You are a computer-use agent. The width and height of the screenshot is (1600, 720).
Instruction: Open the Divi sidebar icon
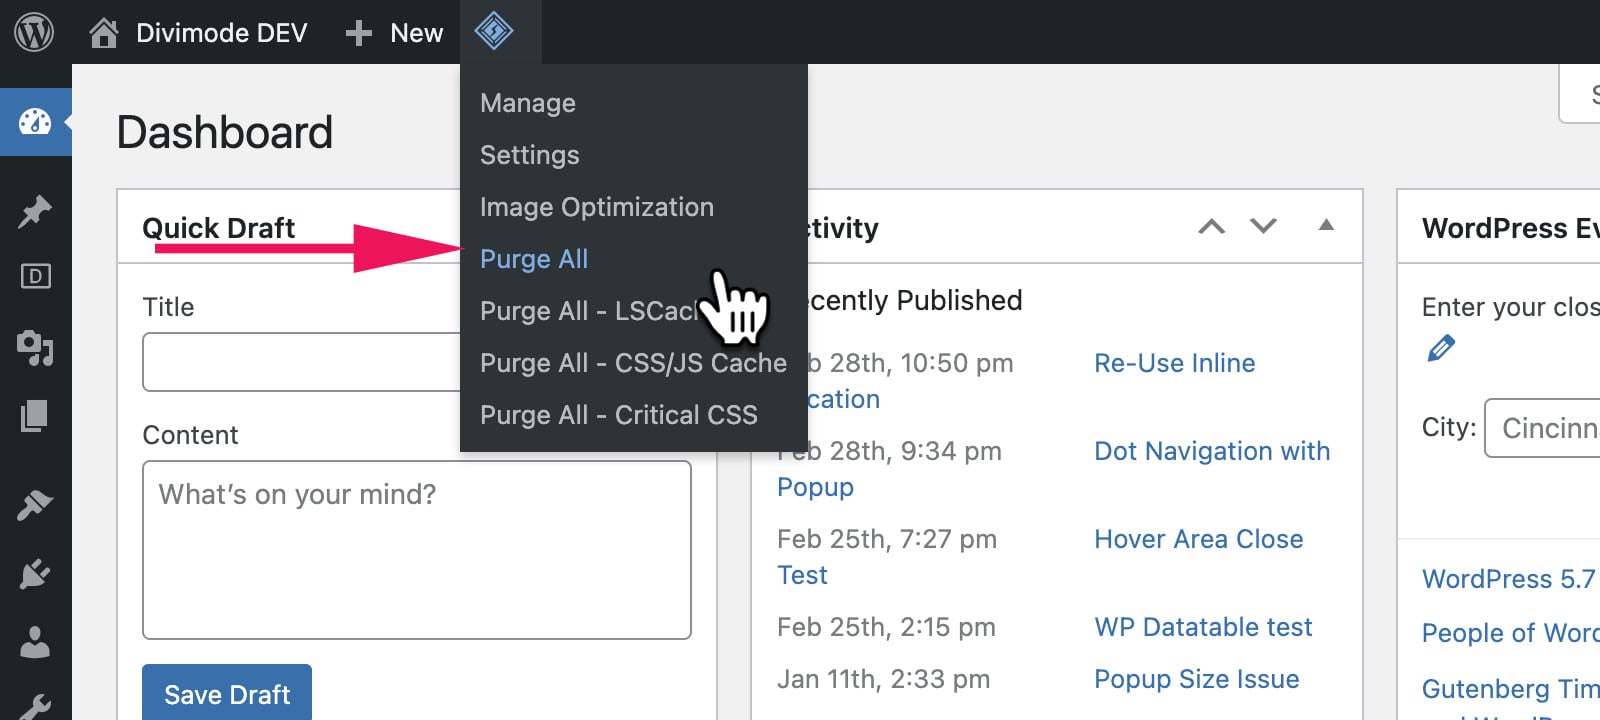click(x=35, y=276)
